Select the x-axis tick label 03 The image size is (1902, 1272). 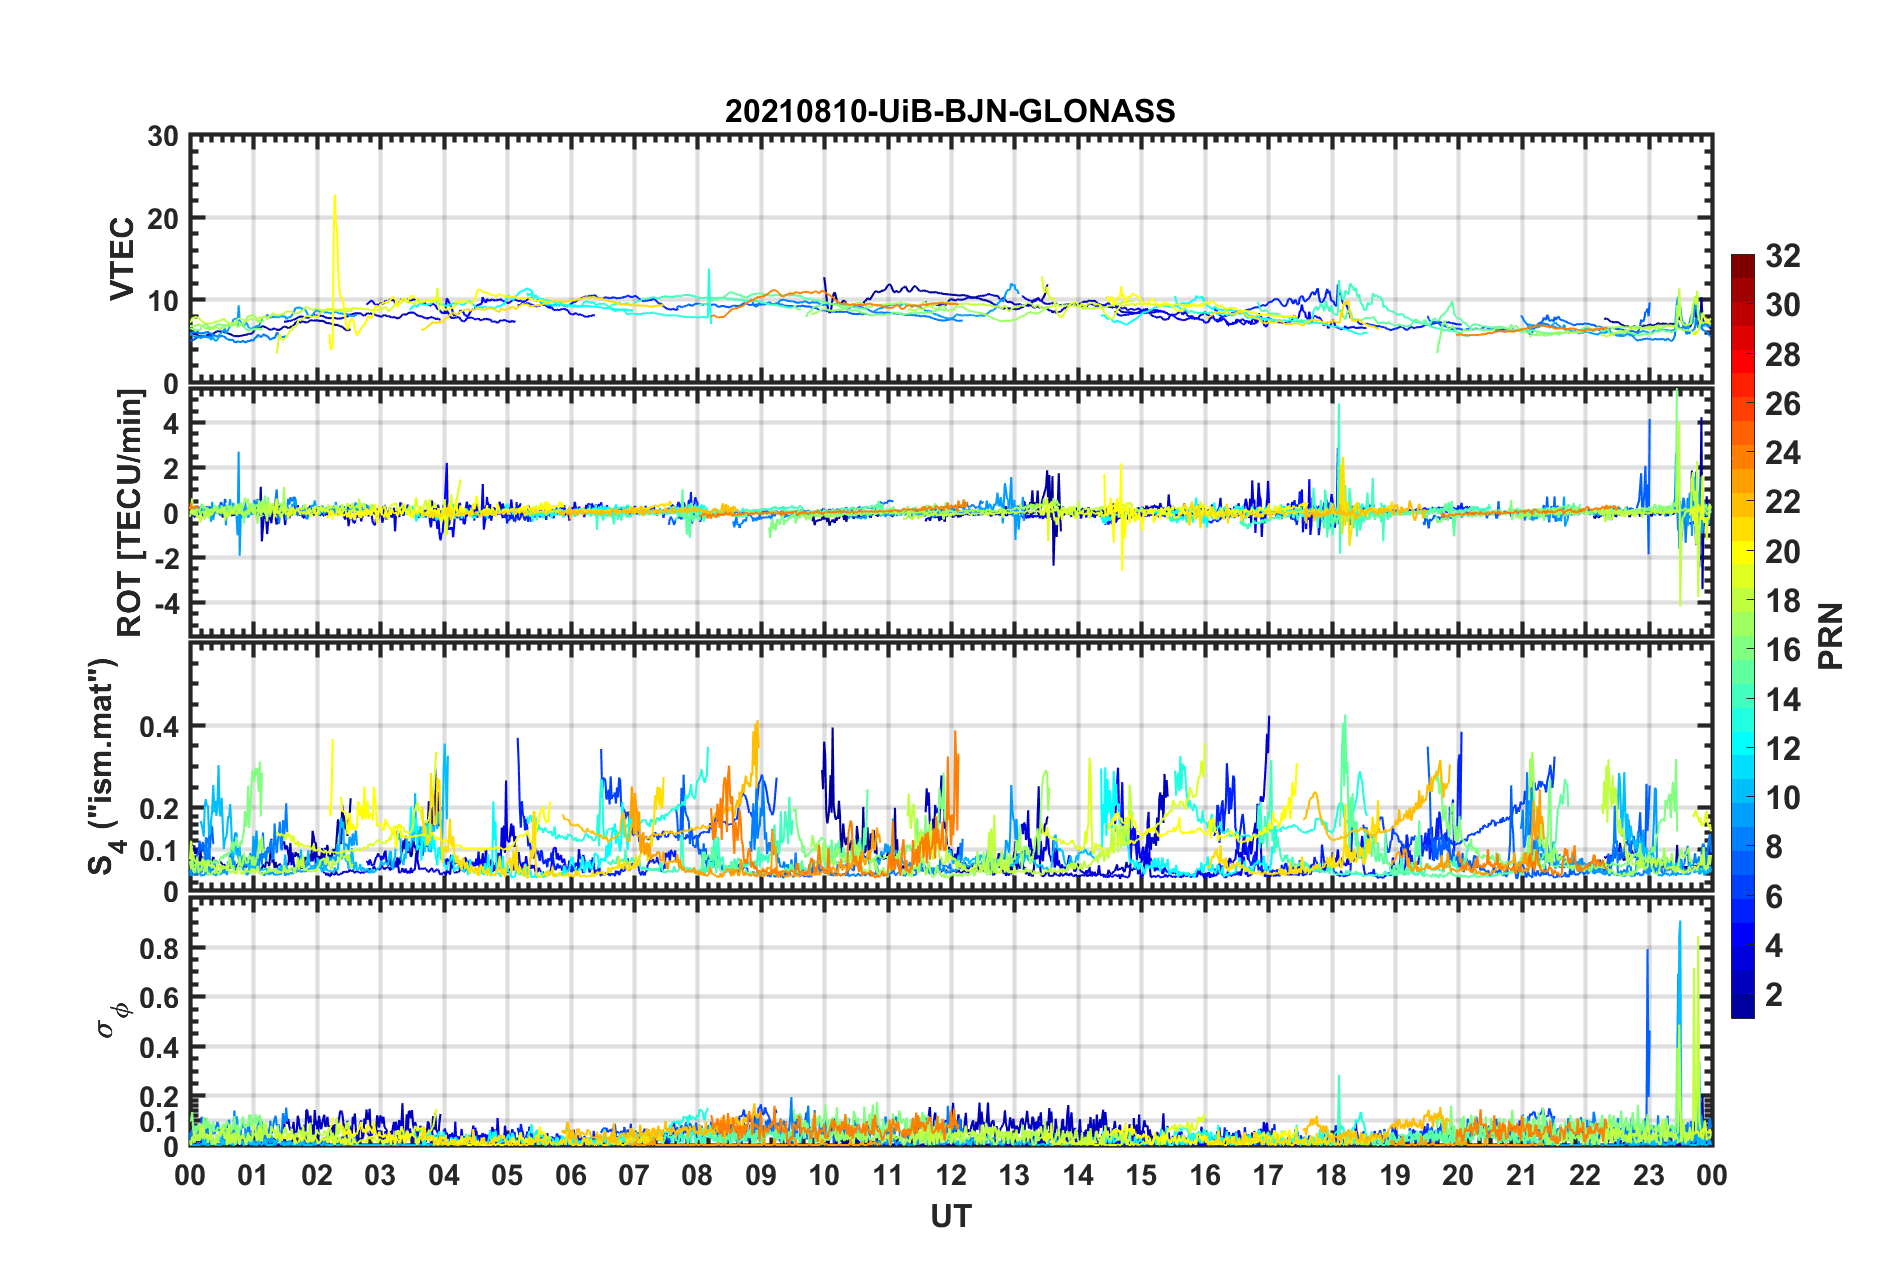[380, 1175]
